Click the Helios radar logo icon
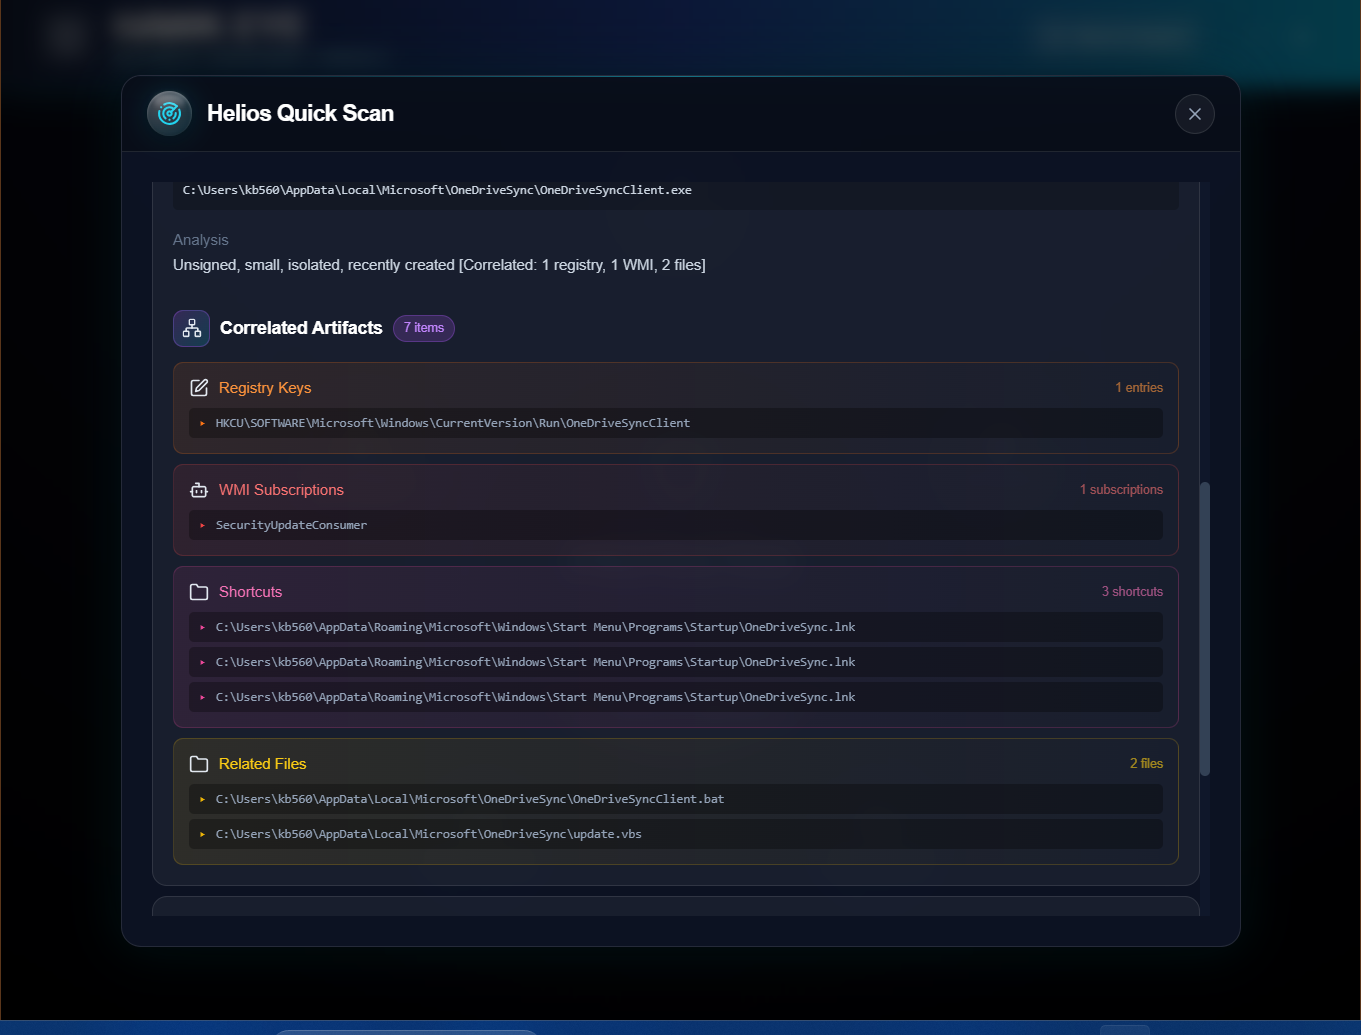The height and width of the screenshot is (1035, 1361). [x=169, y=113]
